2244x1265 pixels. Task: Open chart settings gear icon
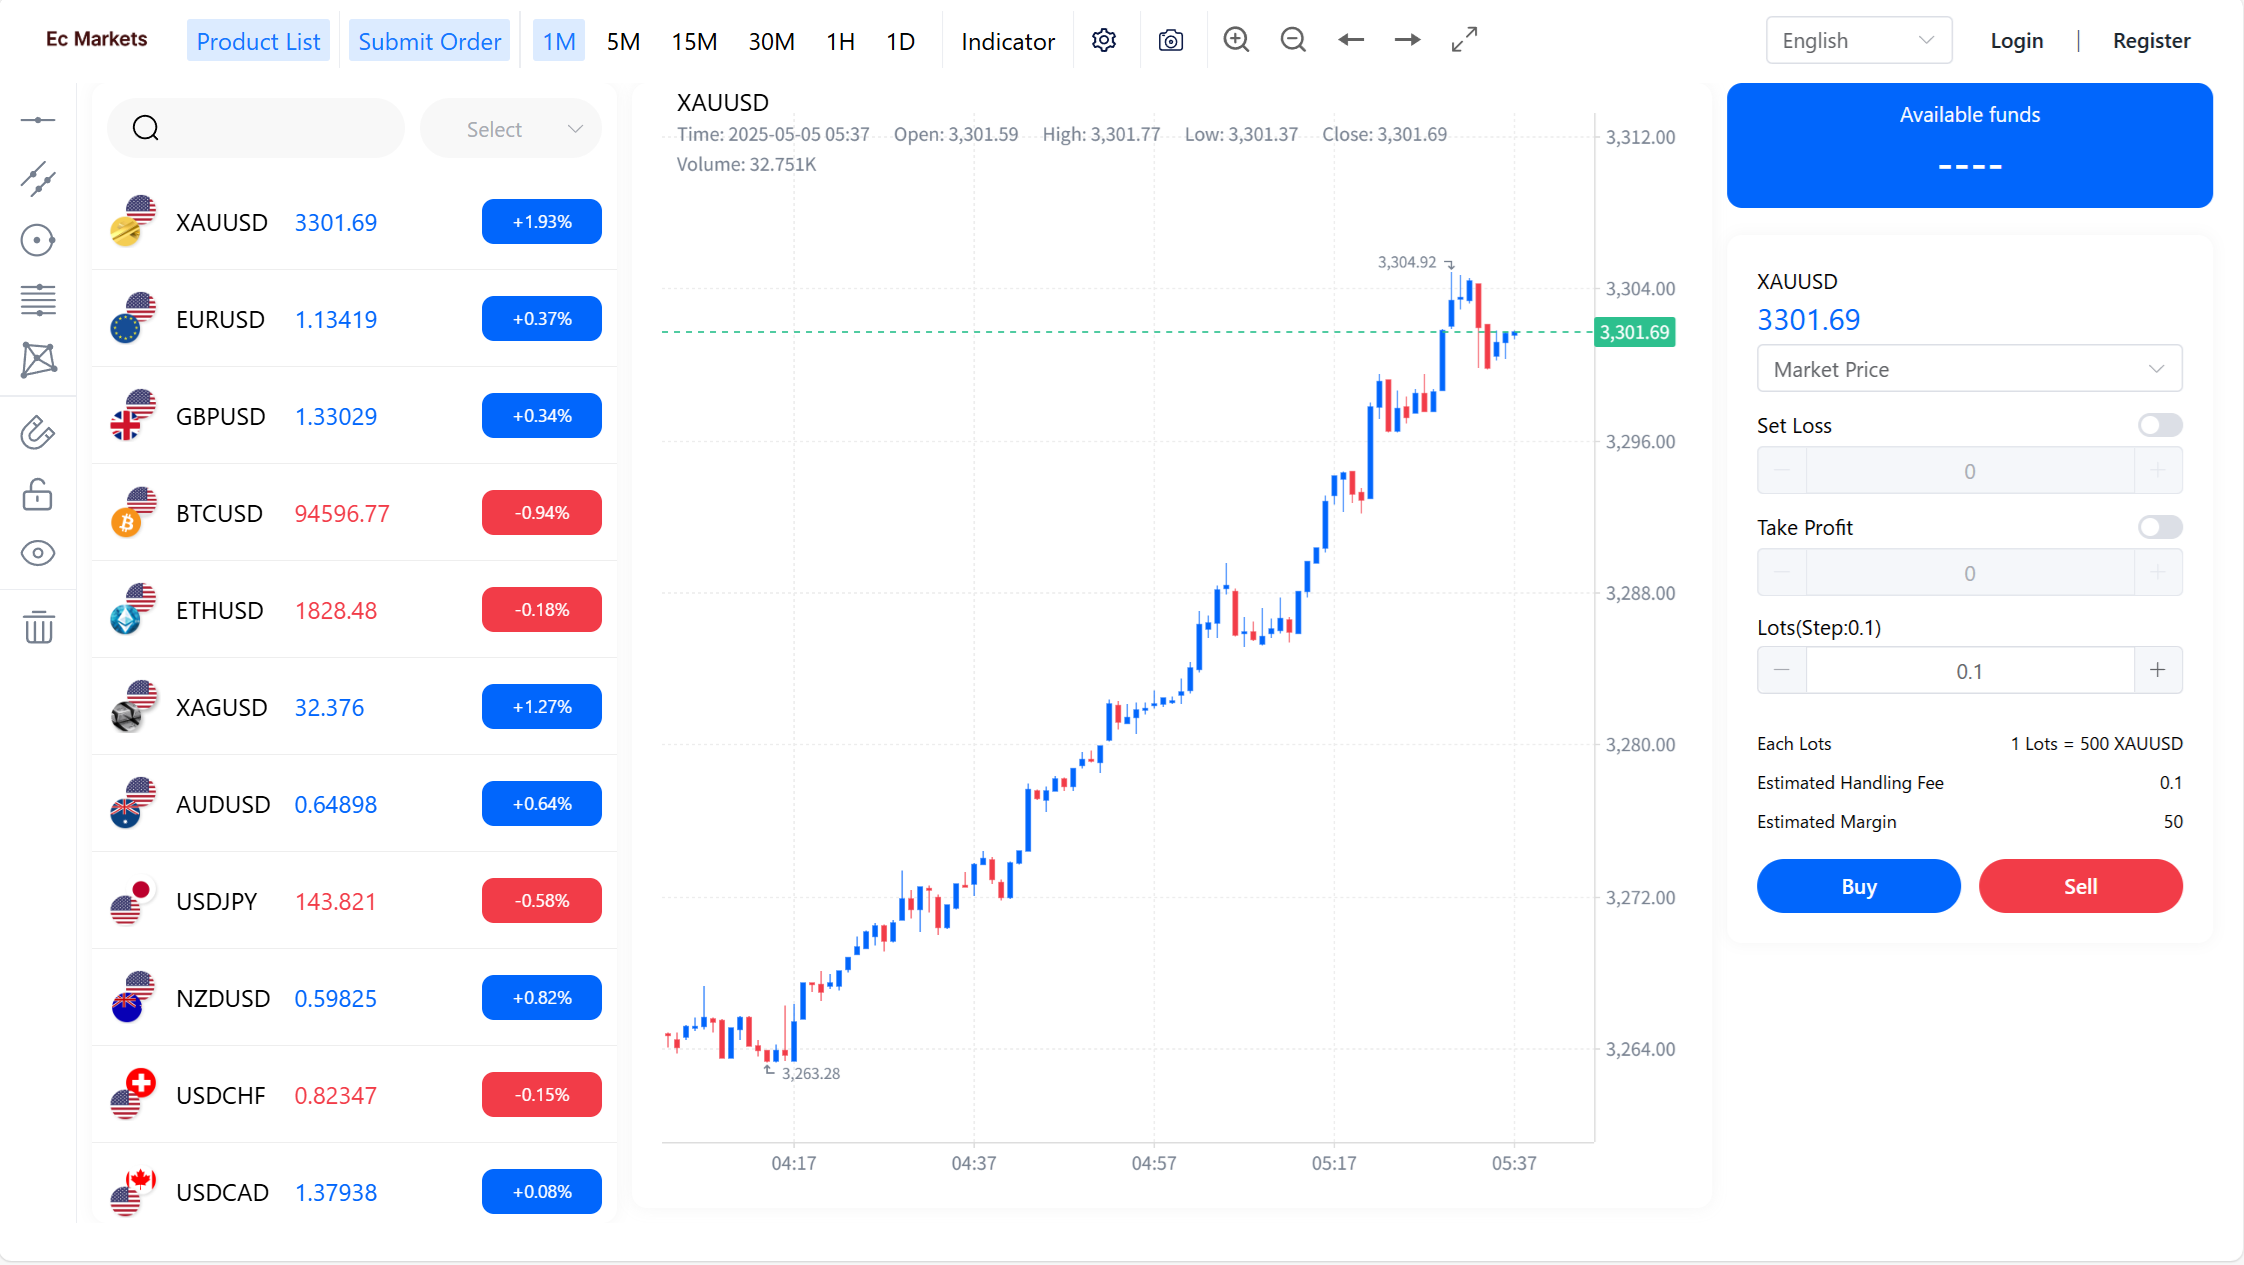[1104, 41]
